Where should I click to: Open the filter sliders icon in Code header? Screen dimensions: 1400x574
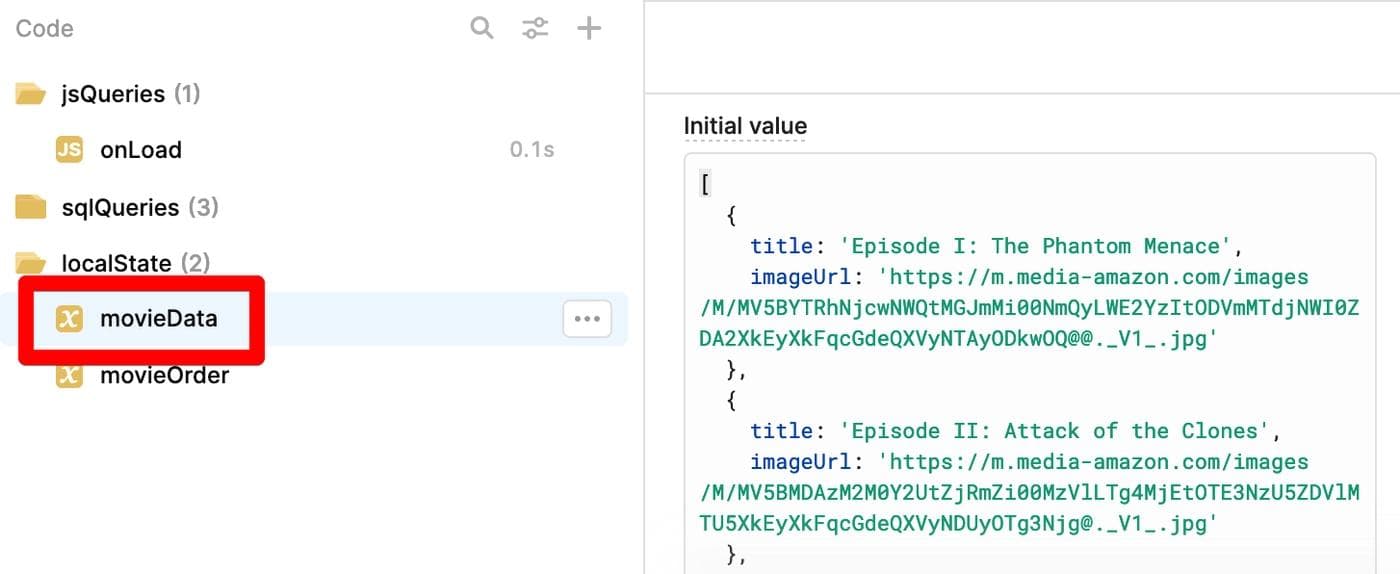click(536, 28)
